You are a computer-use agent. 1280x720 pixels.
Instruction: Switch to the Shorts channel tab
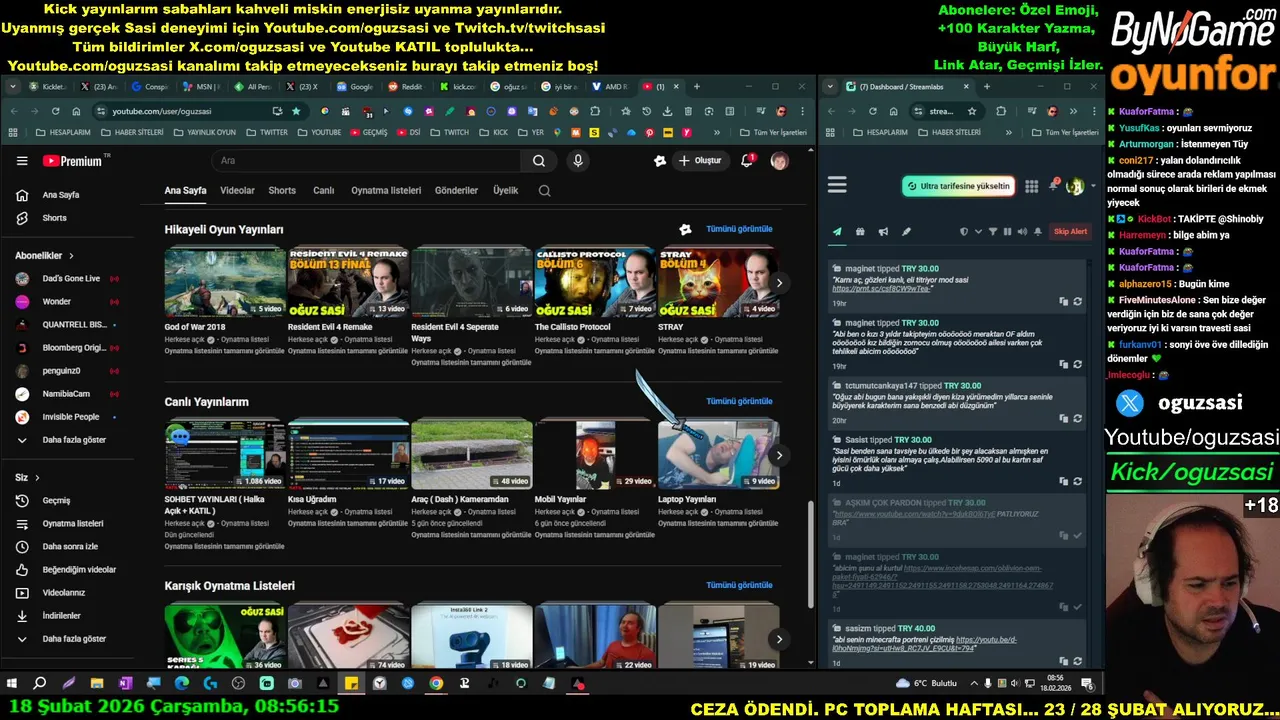click(x=282, y=190)
